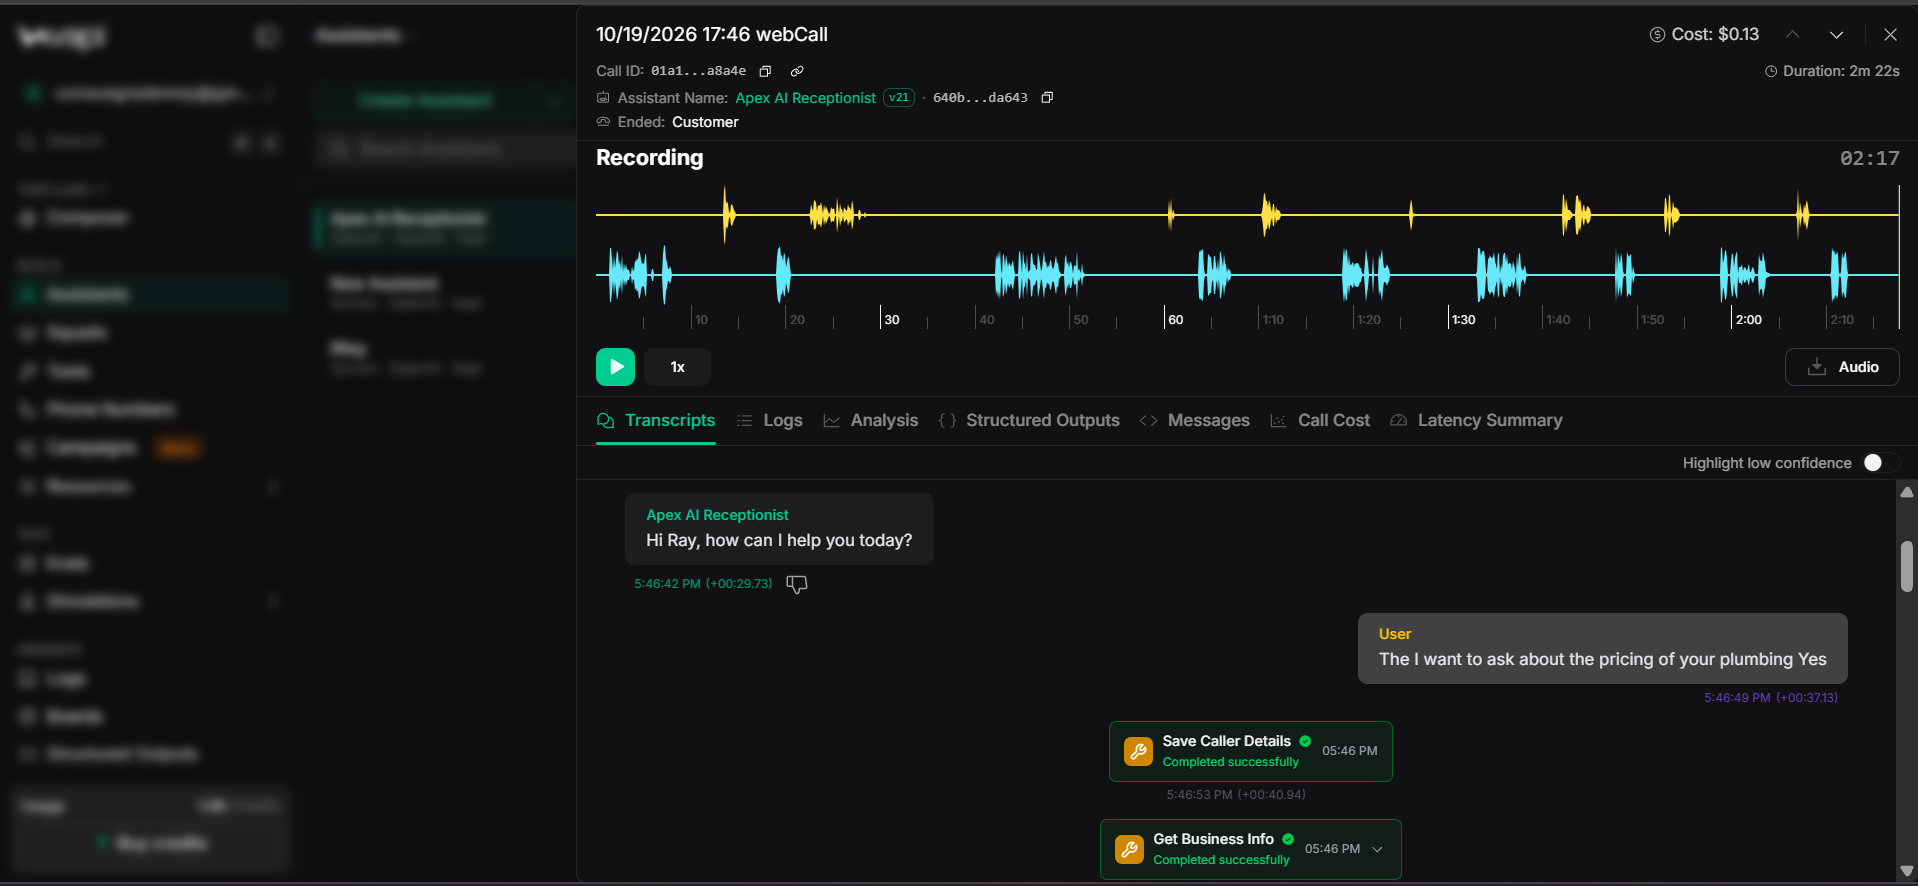Open the Save Caller Details tool call
This screenshot has height=886, width=1918.
[1251, 751]
